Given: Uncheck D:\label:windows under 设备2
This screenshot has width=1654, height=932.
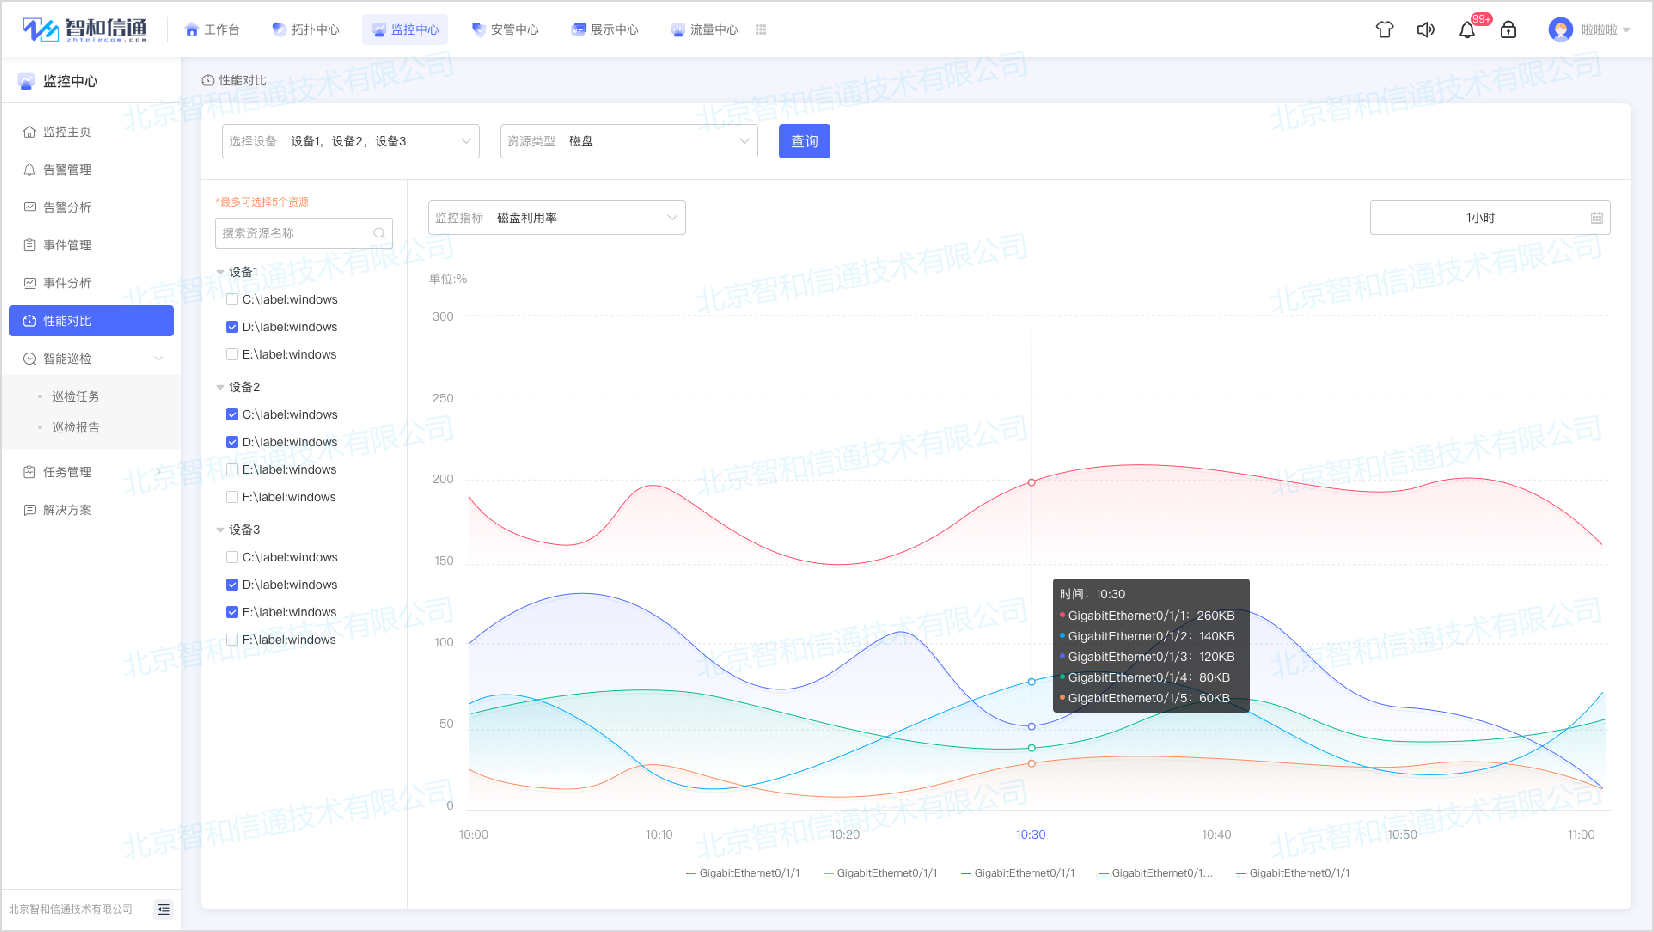Looking at the screenshot, I should point(232,442).
